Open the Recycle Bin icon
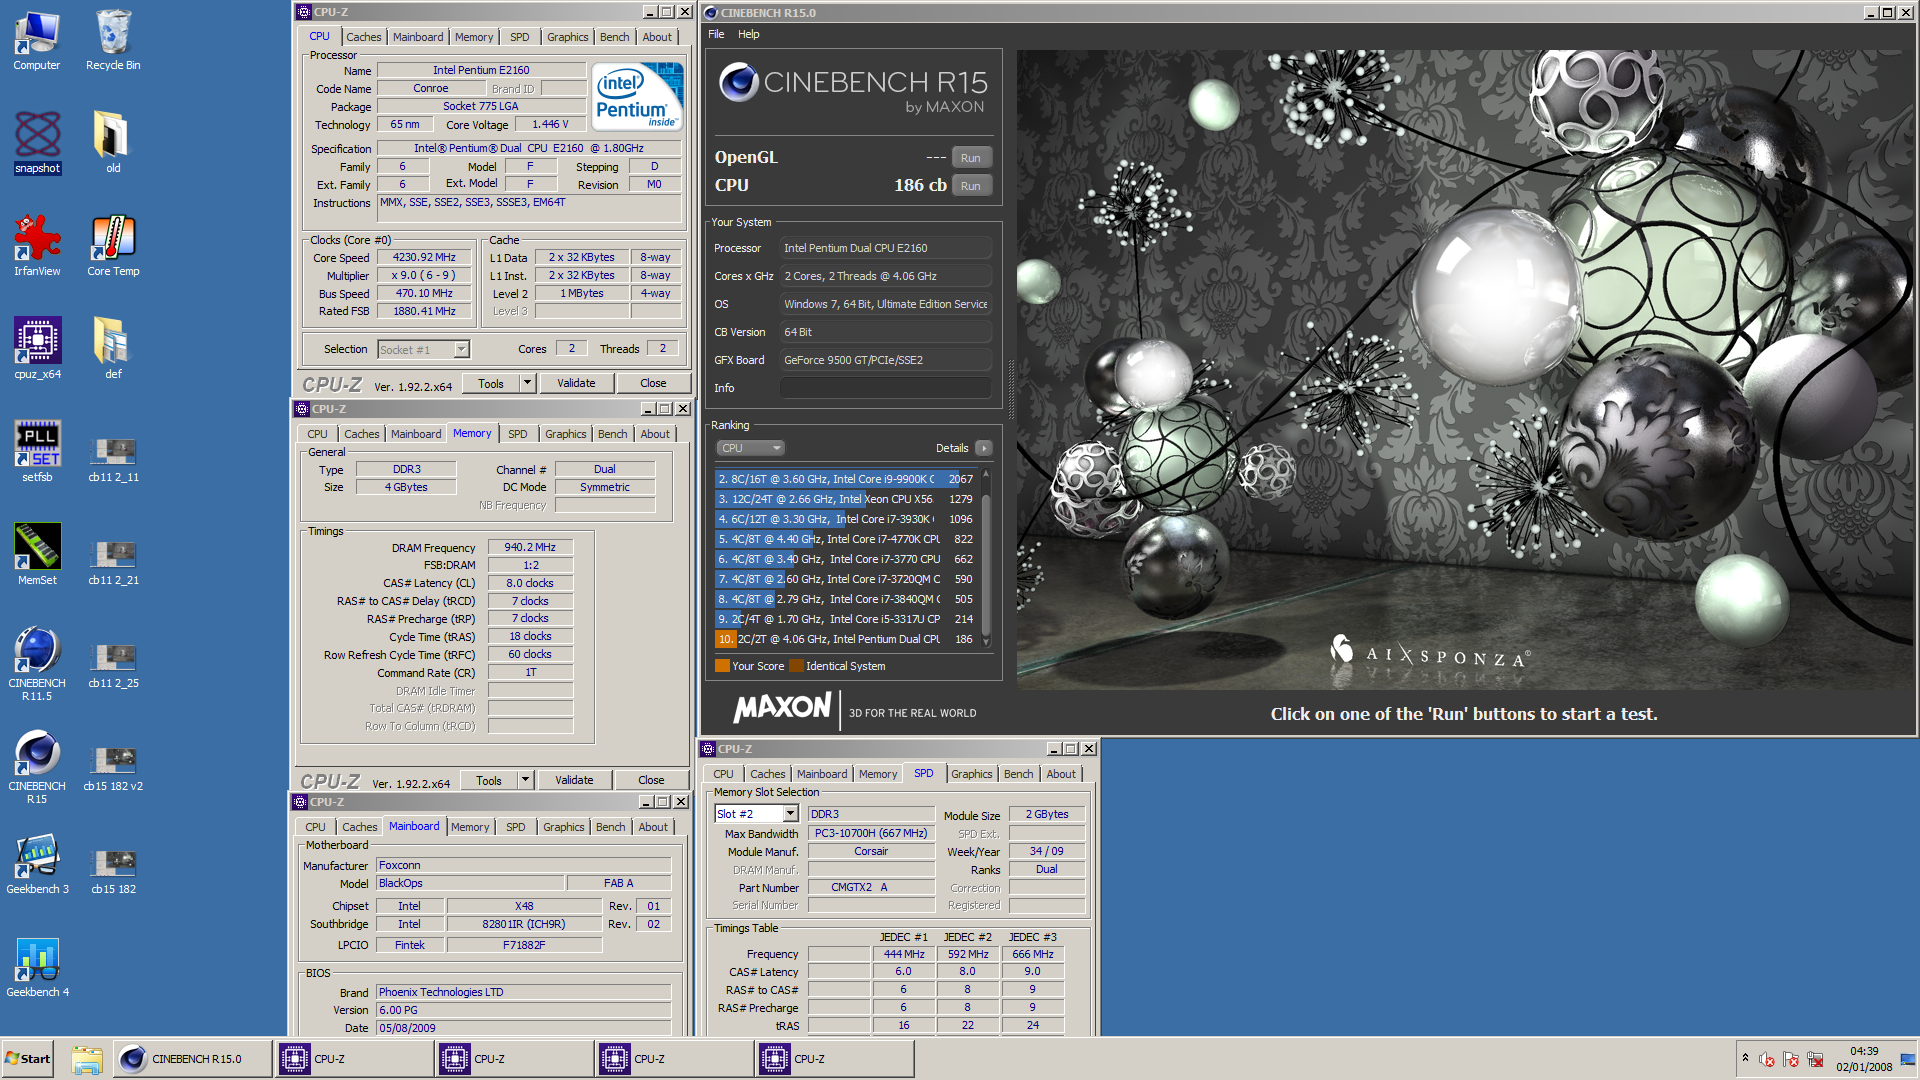The height and width of the screenshot is (1080, 1920). coord(113,40)
